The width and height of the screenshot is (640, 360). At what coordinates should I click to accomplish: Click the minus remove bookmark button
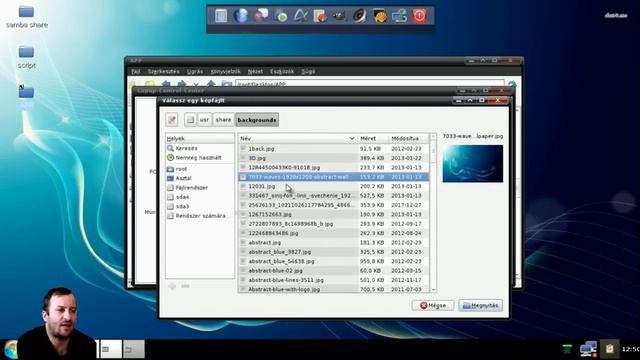185,286
